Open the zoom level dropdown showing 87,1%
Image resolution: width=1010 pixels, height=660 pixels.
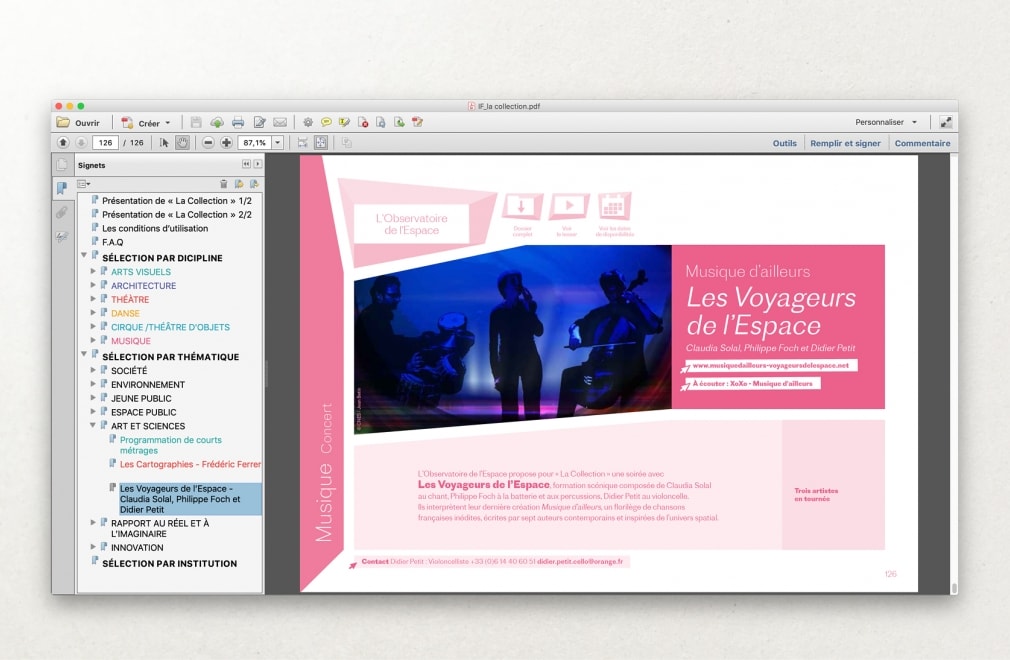(278, 142)
